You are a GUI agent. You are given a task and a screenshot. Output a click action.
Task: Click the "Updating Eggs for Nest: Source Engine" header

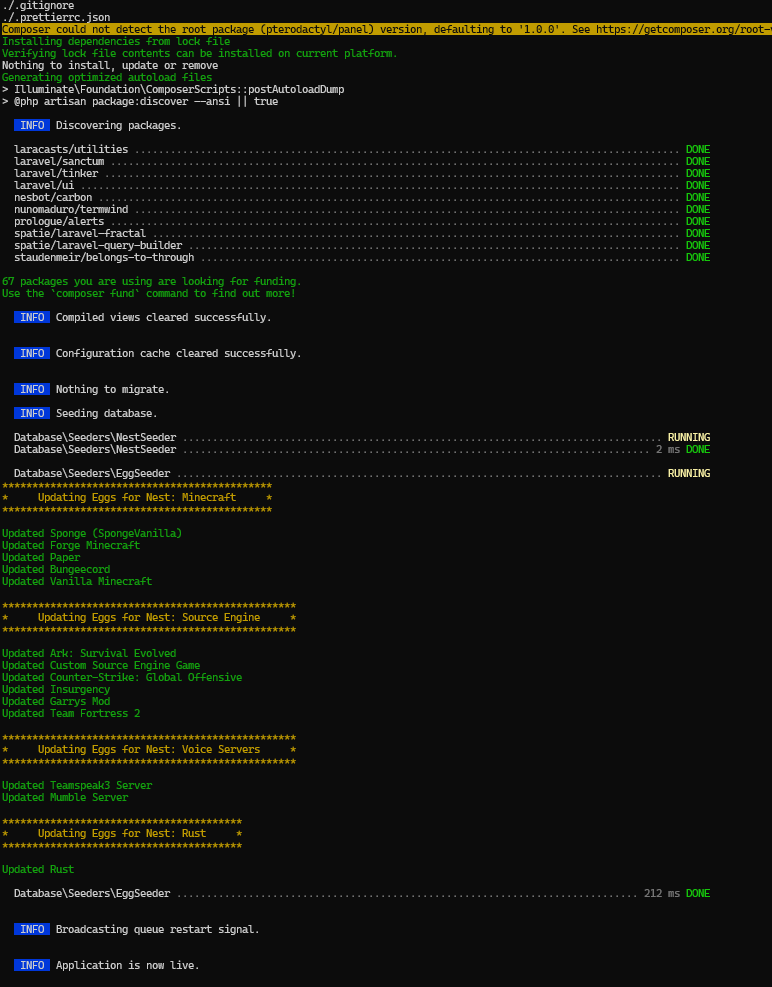pyautogui.click(x=148, y=617)
